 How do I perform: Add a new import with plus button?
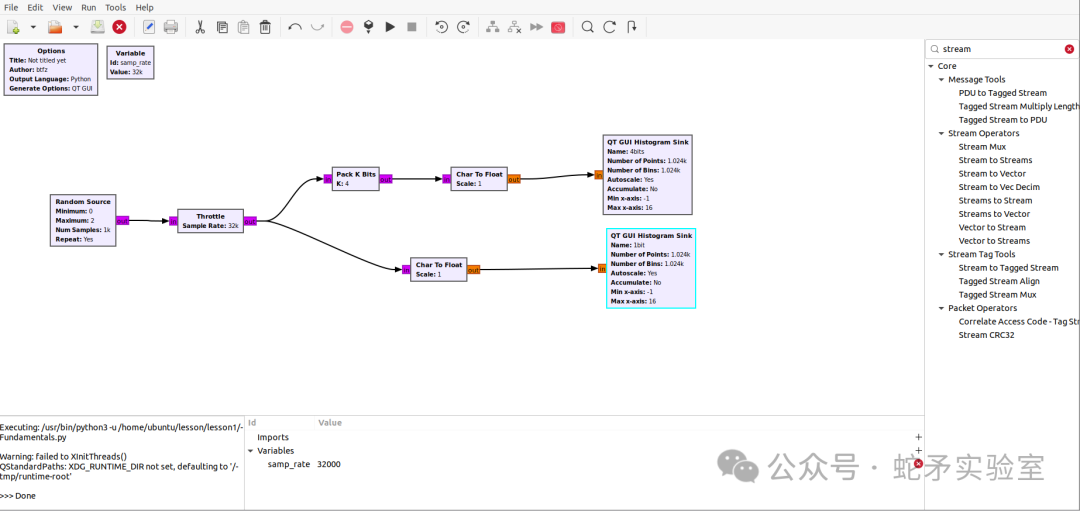pyautogui.click(x=918, y=437)
